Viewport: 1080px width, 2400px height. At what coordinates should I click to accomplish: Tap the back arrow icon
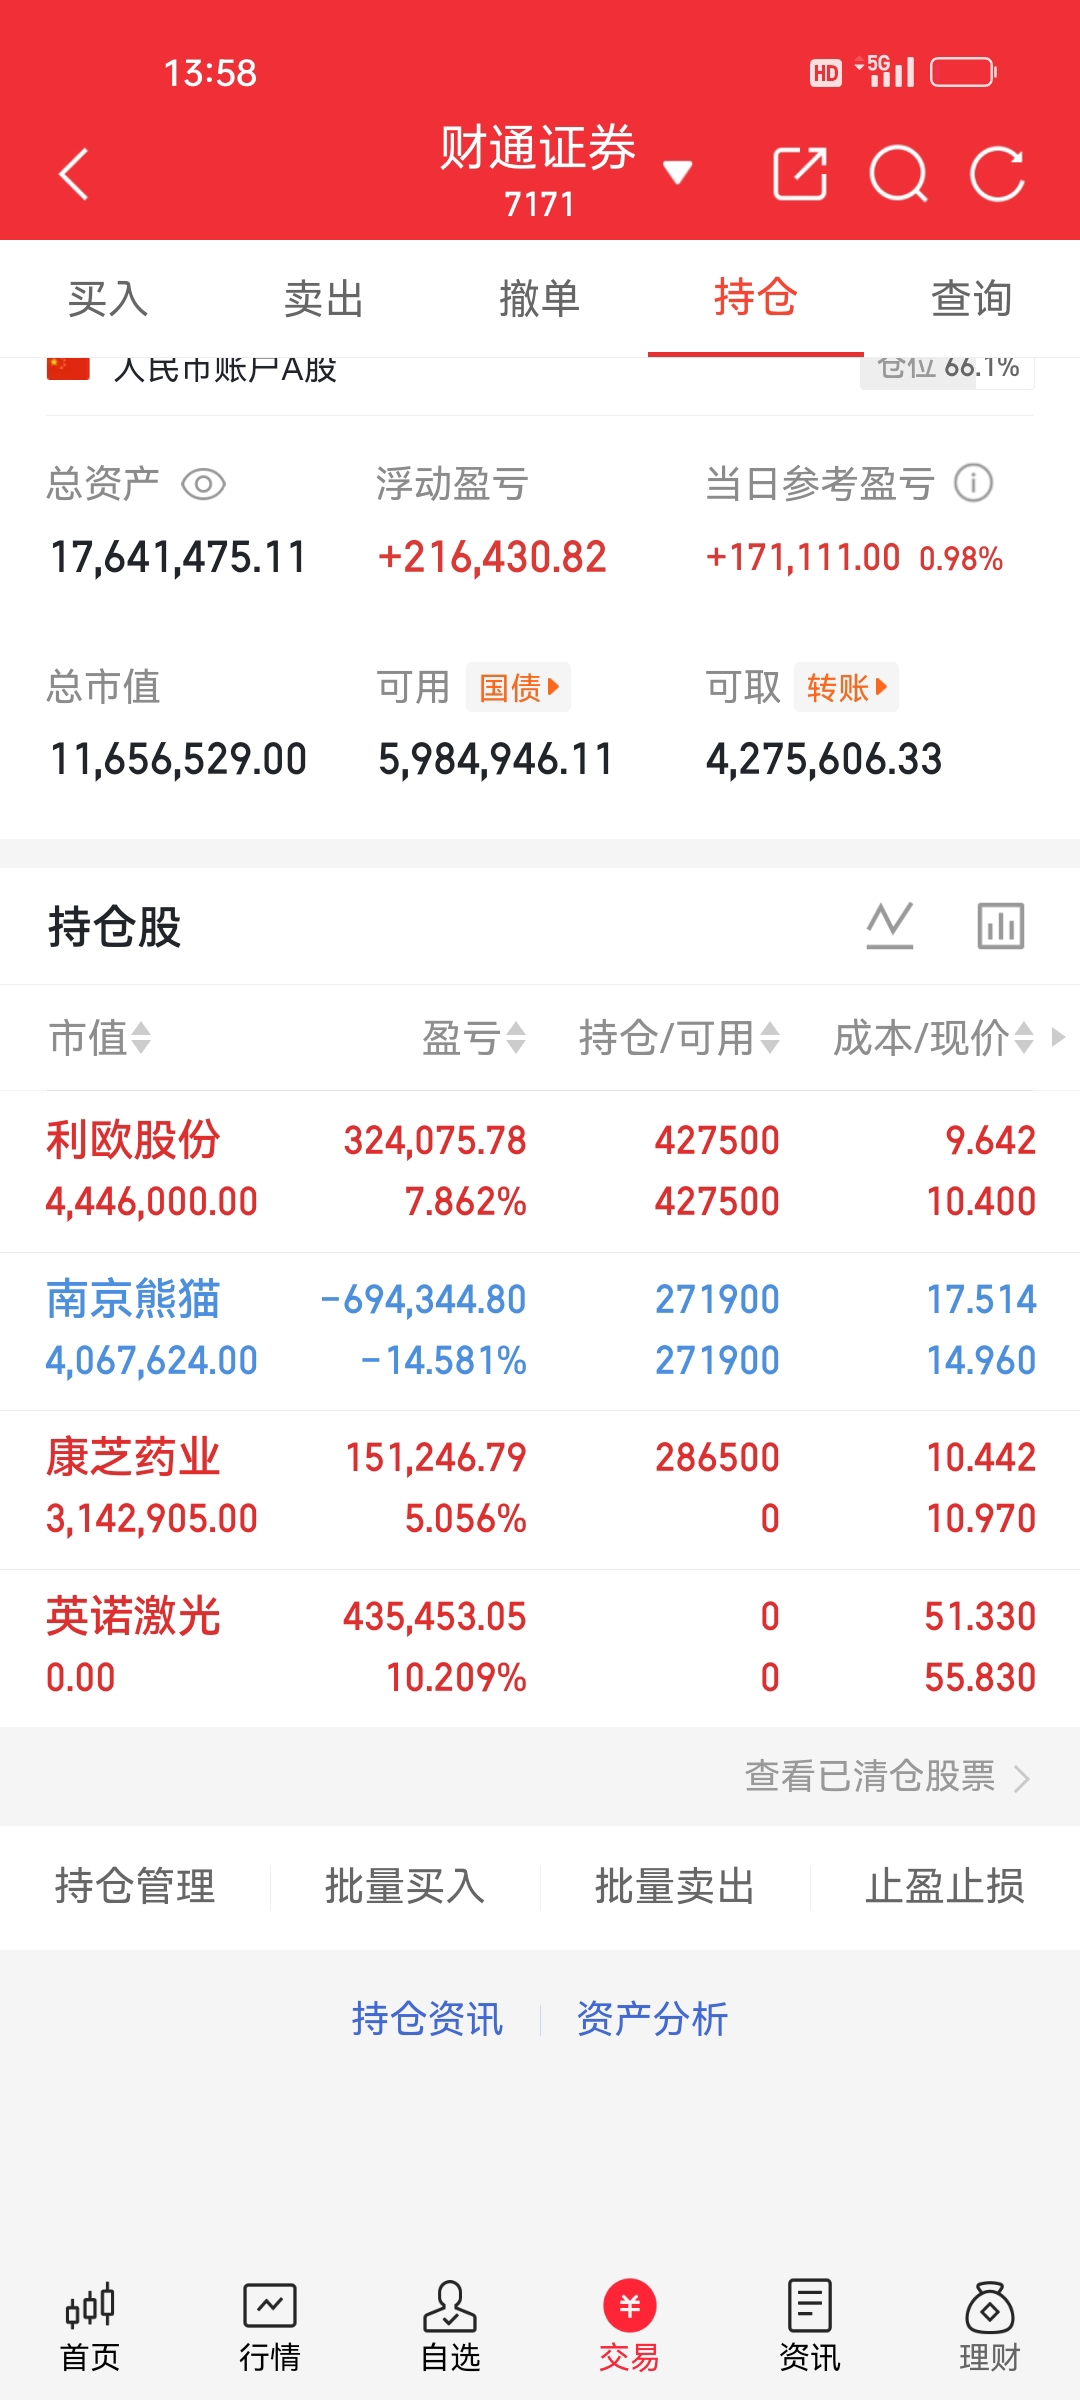click(75, 175)
